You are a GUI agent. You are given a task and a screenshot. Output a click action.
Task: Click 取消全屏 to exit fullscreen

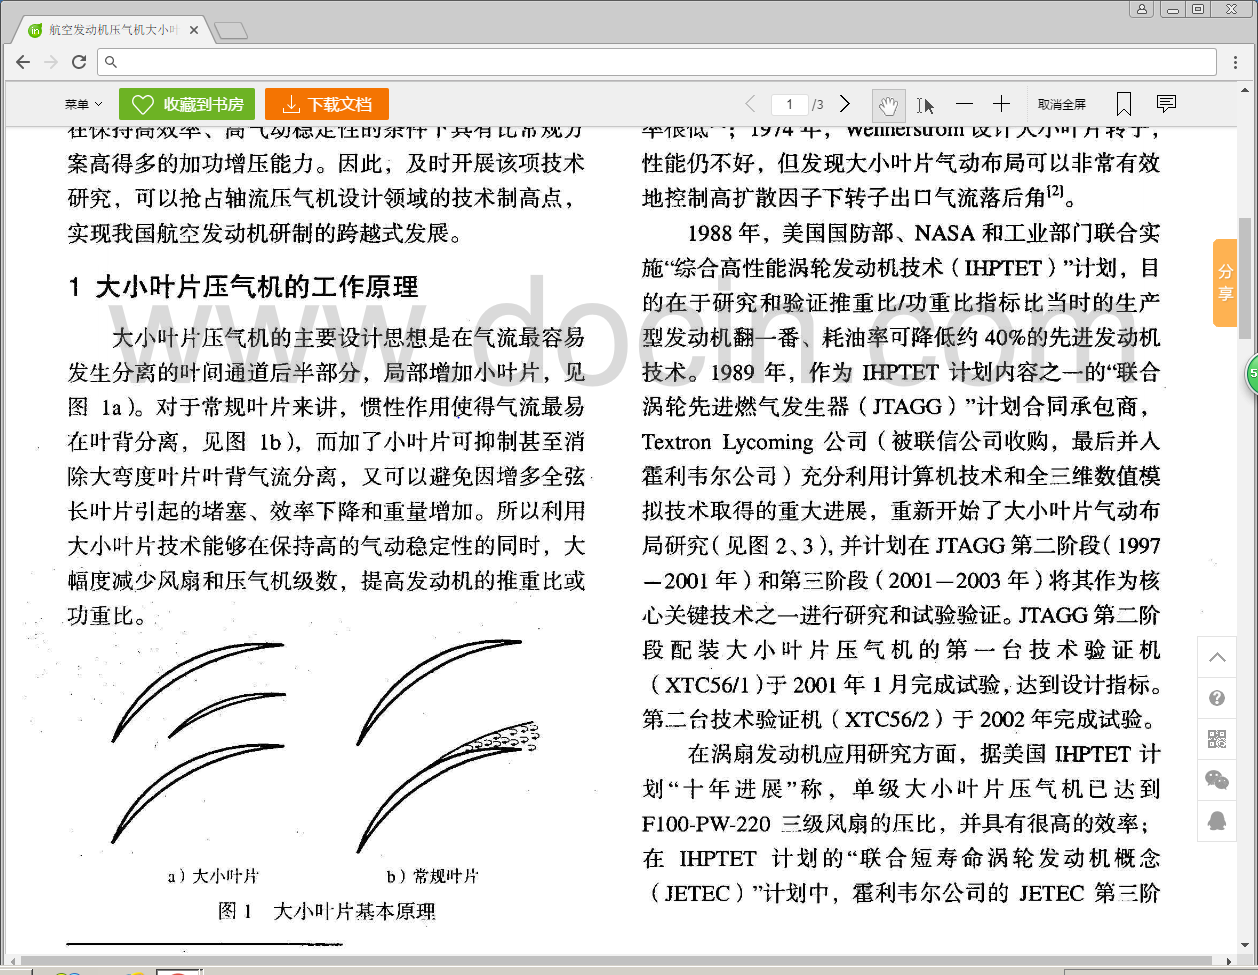click(1061, 104)
